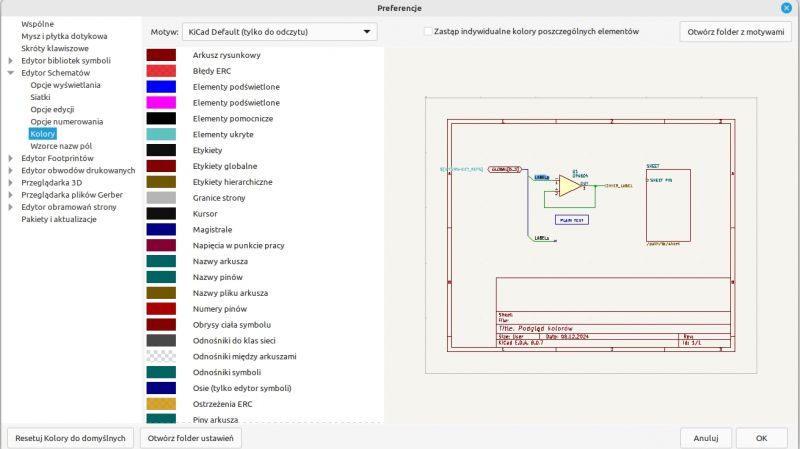Viewport: 800px width, 449px height.
Task: Click swatch for 'Odnośniki do klas sieci'
Action: pyautogui.click(x=161, y=340)
